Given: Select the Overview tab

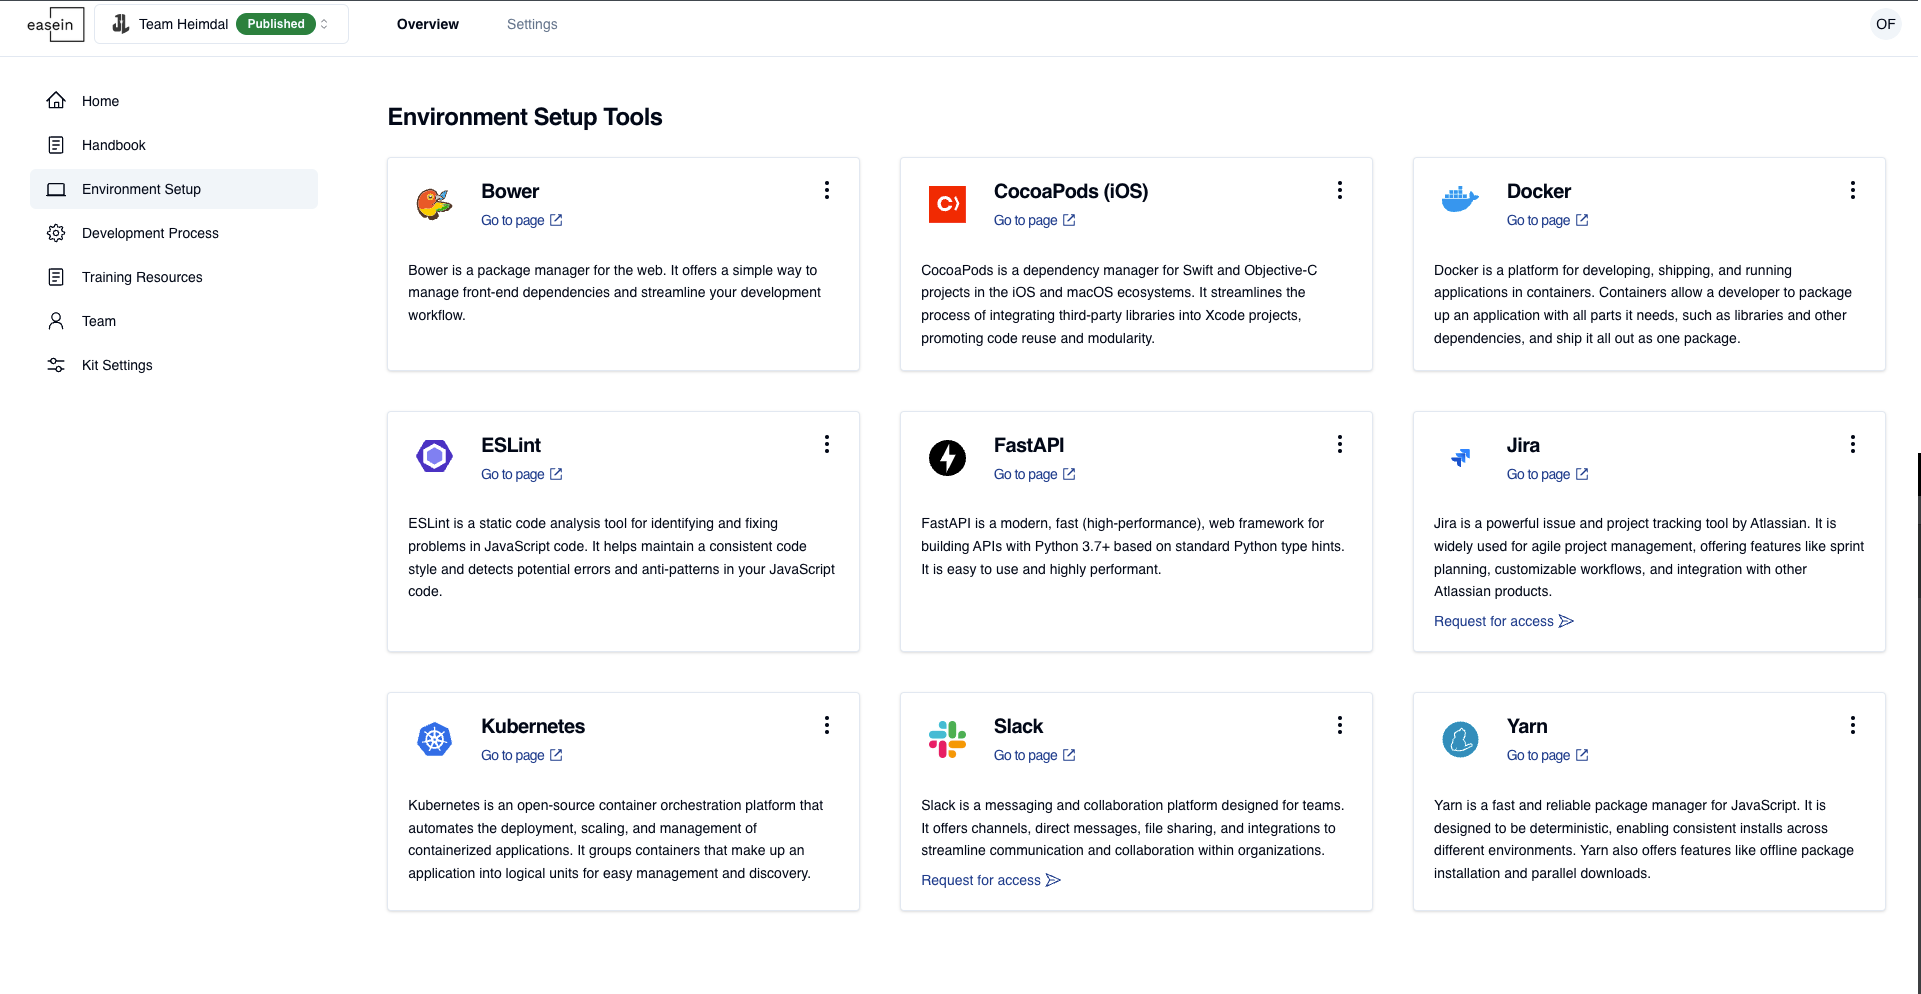Looking at the screenshot, I should click(427, 24).
